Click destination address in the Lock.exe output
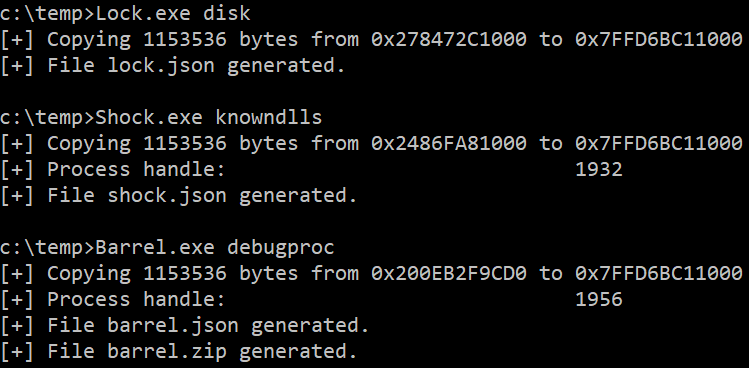This screenshot has width=749, height=368. click(x=659, y=39)
